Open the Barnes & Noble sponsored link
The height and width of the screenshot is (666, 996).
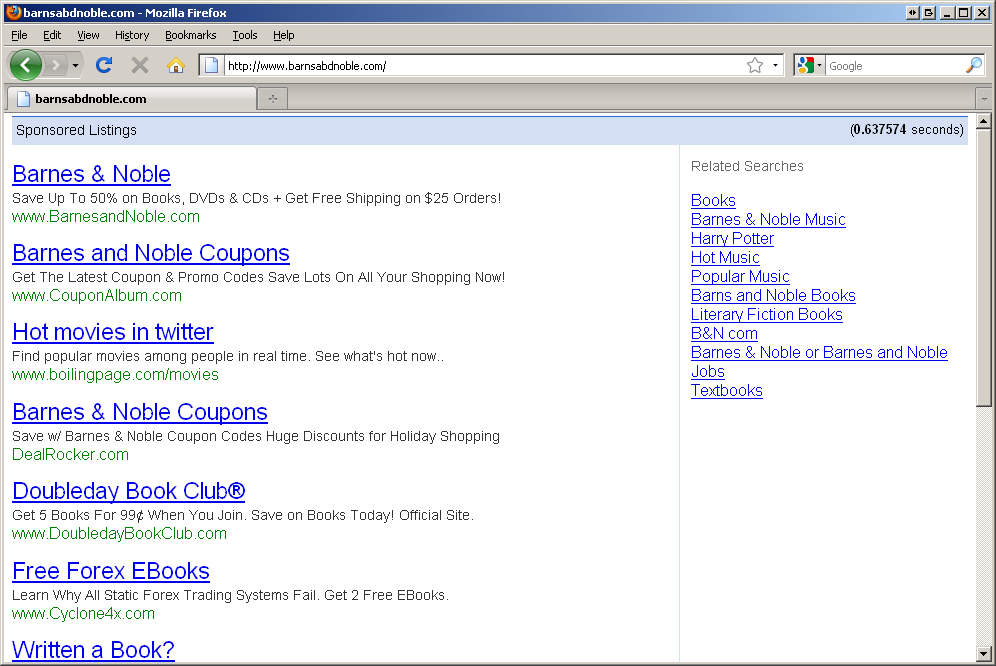tap(91, 174)
